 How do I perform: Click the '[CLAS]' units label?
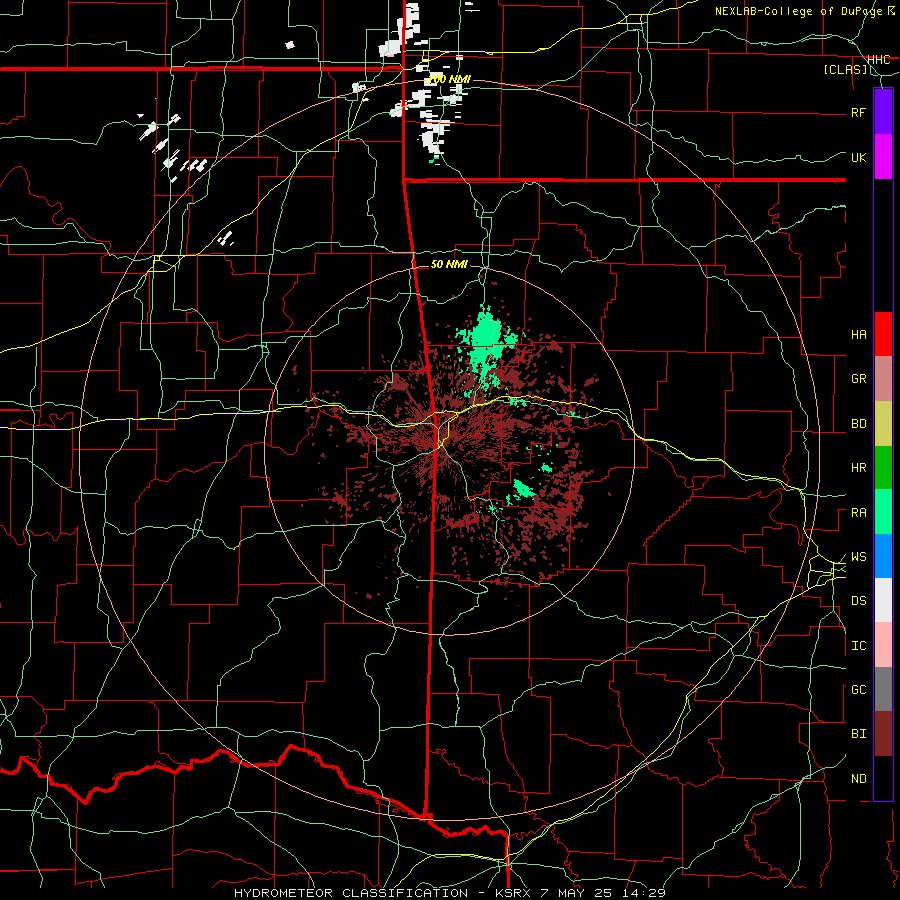845,69
